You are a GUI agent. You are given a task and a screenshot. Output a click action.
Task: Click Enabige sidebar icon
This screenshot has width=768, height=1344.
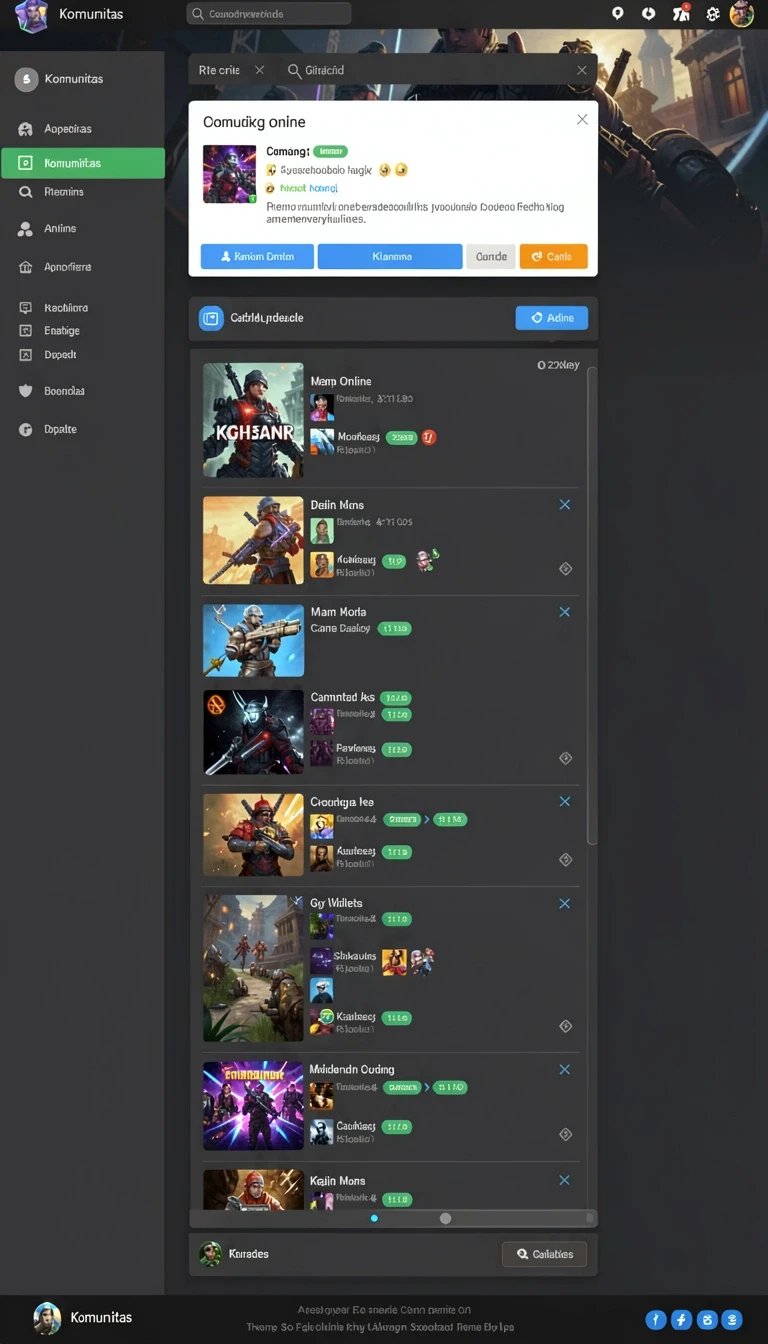26,331
